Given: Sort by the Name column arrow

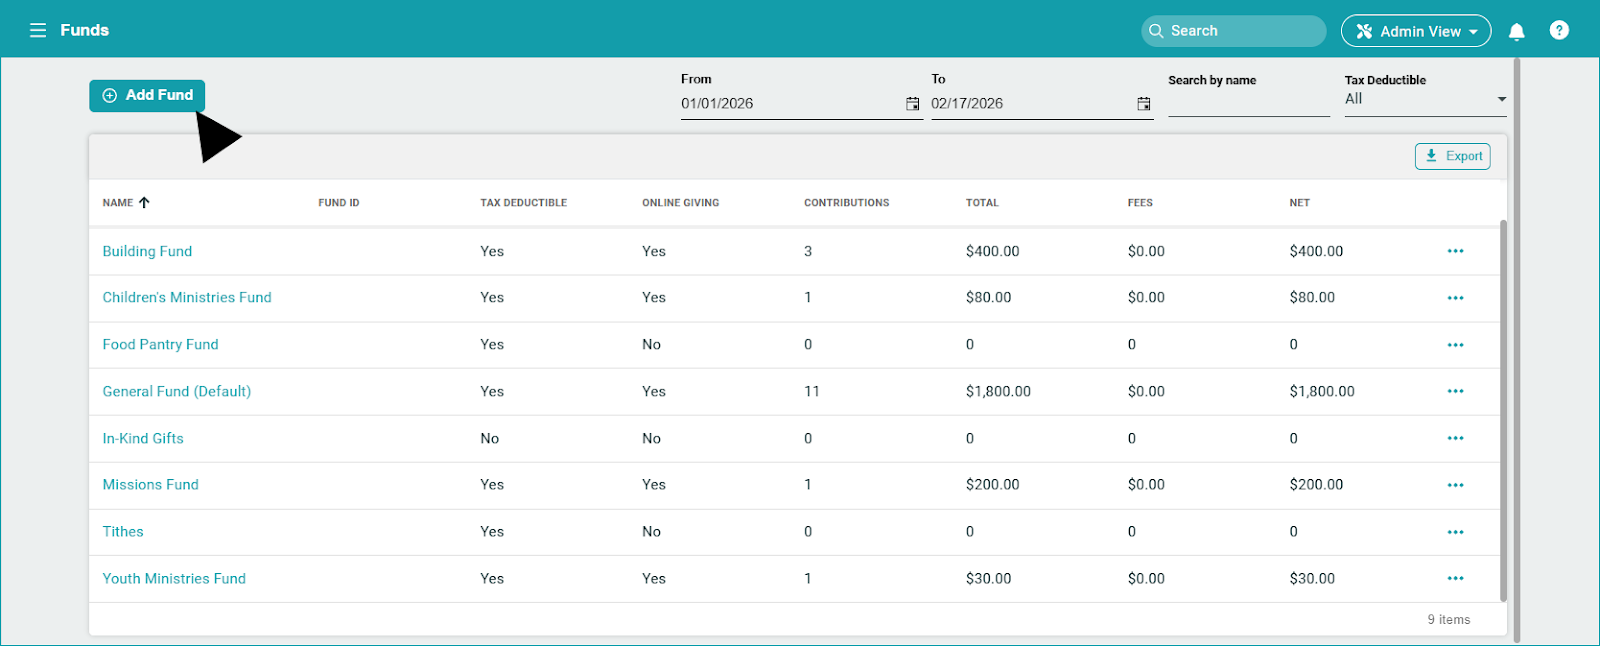Looking at the screenshot, I should click(144, 202).
